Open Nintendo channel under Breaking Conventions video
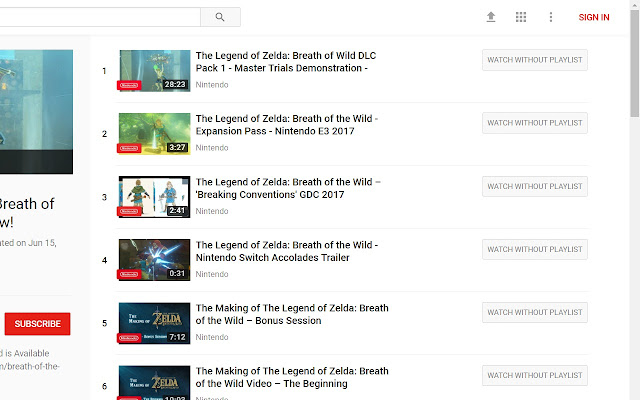This screenshot has height=400, width=640. pos(212,211)
